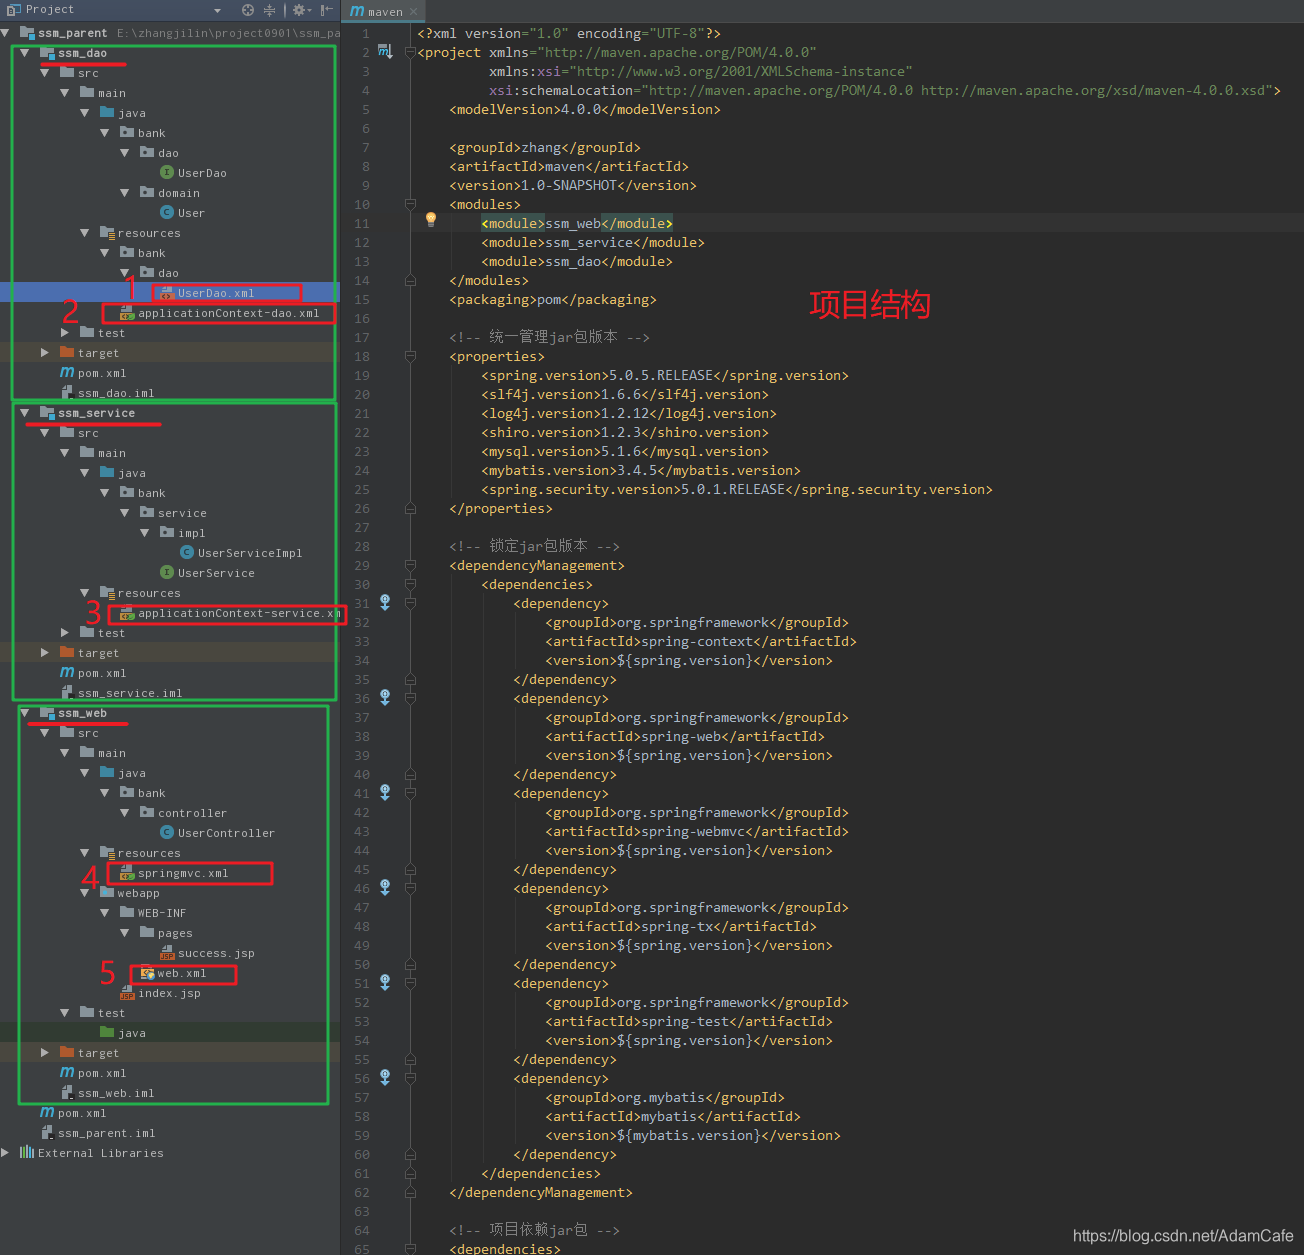Expand the target folder under ssm_service
This screenshot has width=1304, height=1255.
tap(45, 653)
